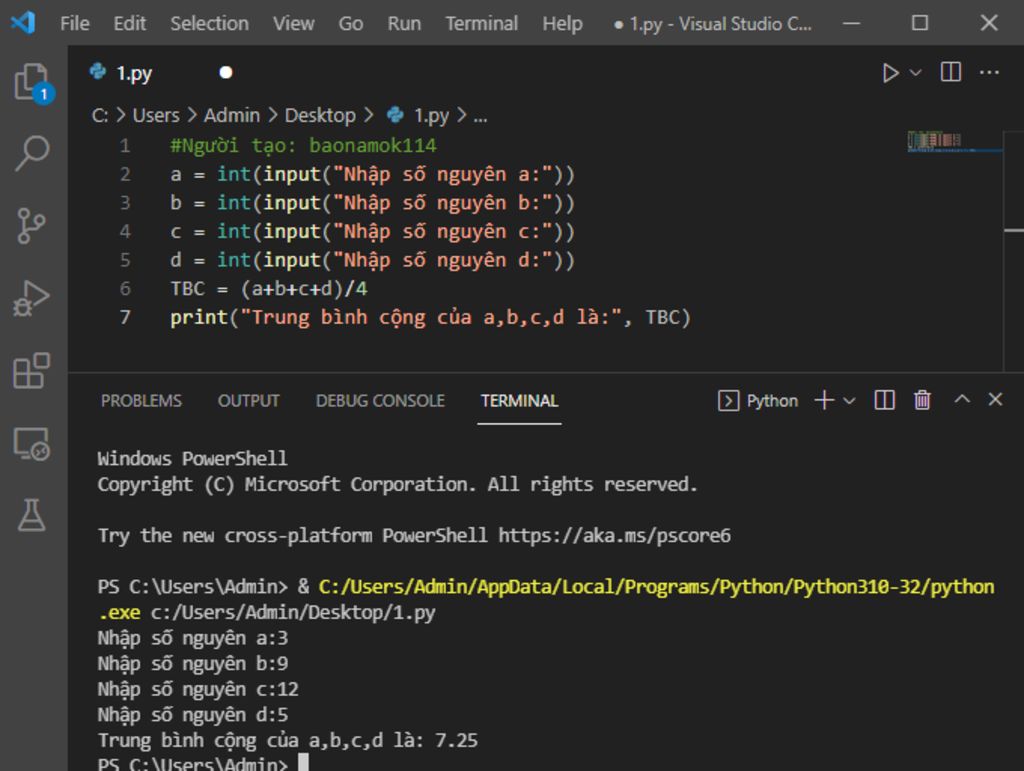Select the TERMINAL tab
This screenshot has height=771, width=1024.
tap(519, 400)
